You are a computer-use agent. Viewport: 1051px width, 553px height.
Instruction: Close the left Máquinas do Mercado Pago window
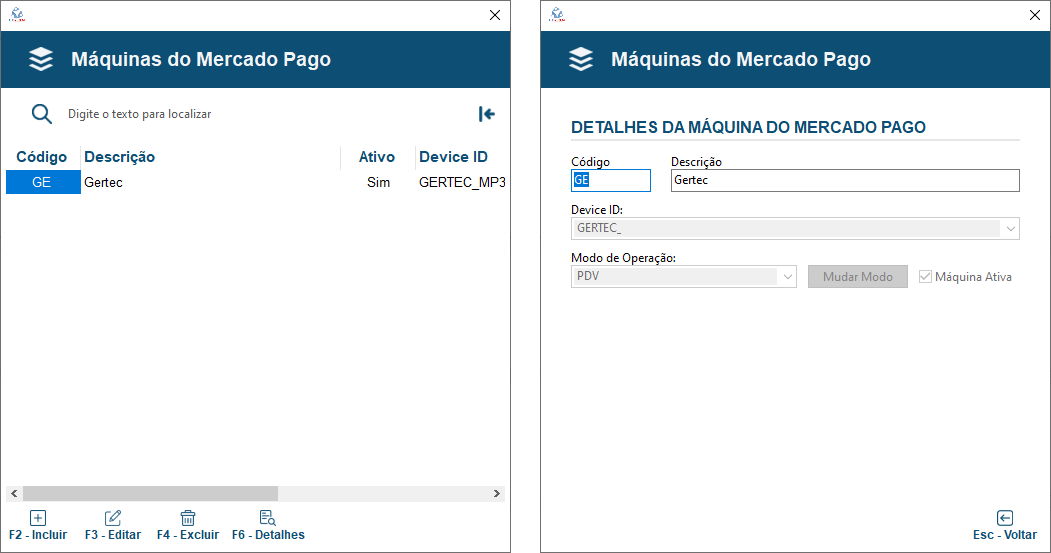[495, 15]
